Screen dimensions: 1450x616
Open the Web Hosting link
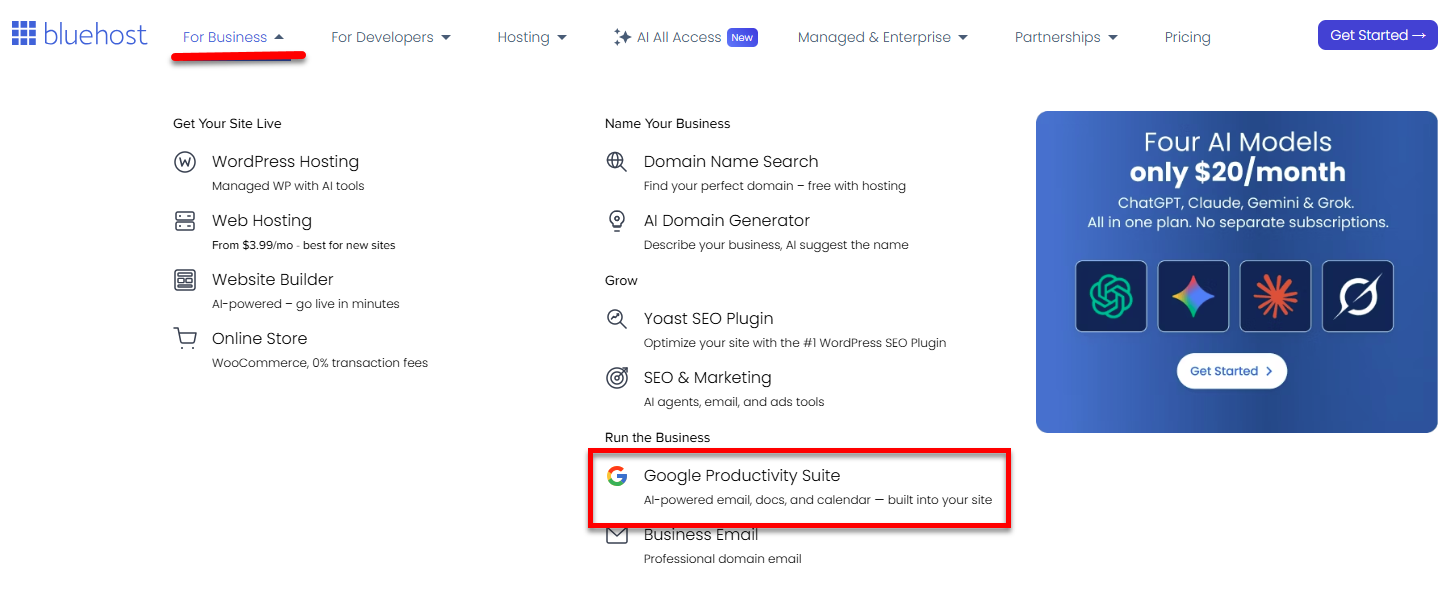pos(262,221)
